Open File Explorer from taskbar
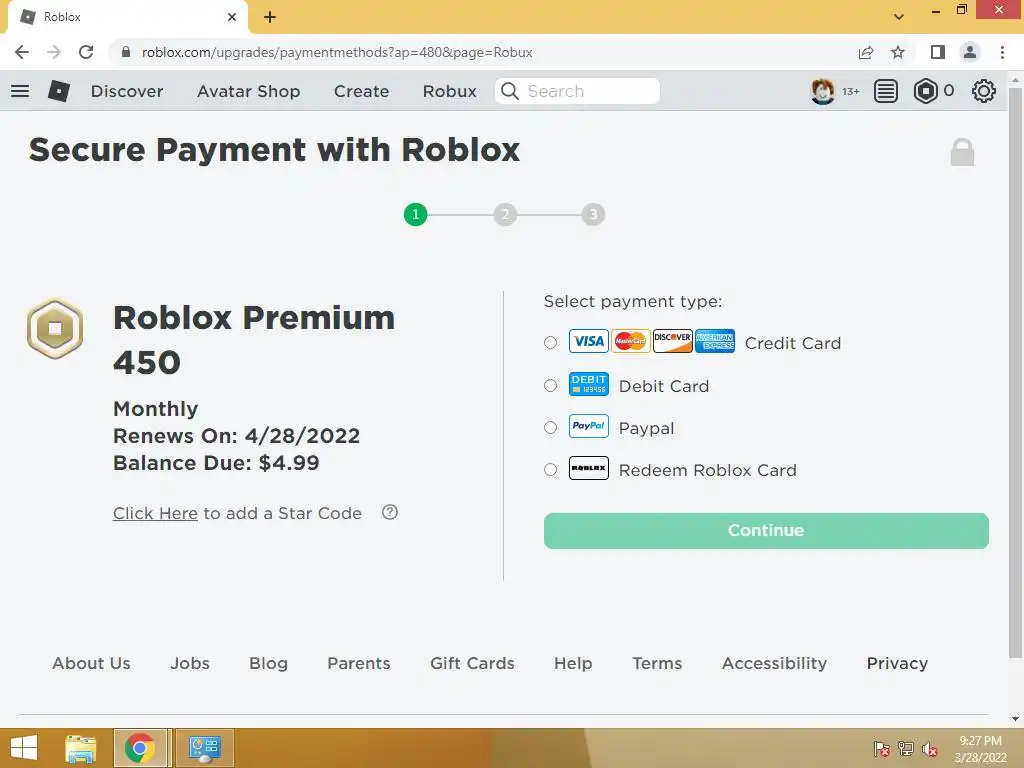1024x768 pixels. (x=81, y=748)
